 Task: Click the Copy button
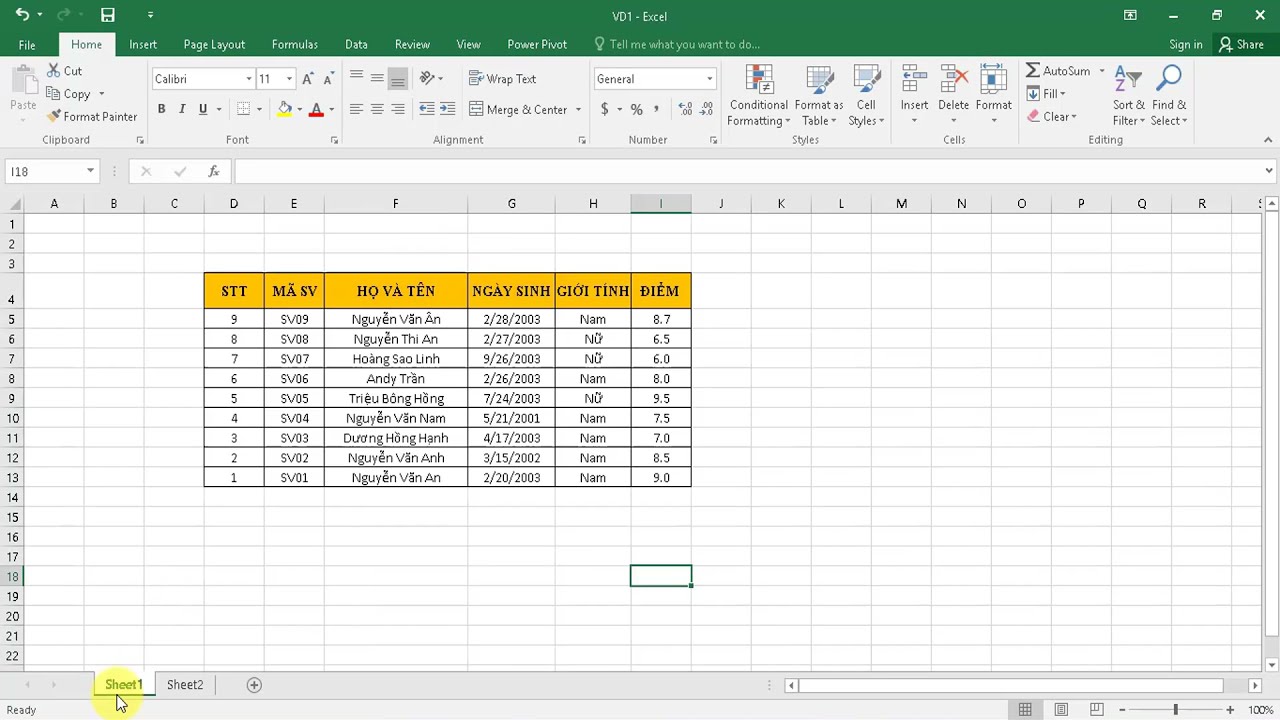pyautogui.click(x=69, y=94)
